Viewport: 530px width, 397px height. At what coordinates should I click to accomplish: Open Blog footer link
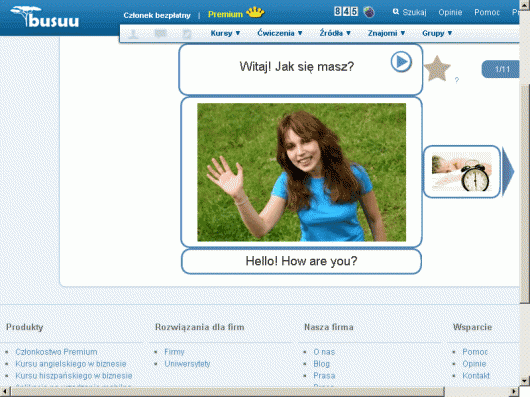click(321, 364)
